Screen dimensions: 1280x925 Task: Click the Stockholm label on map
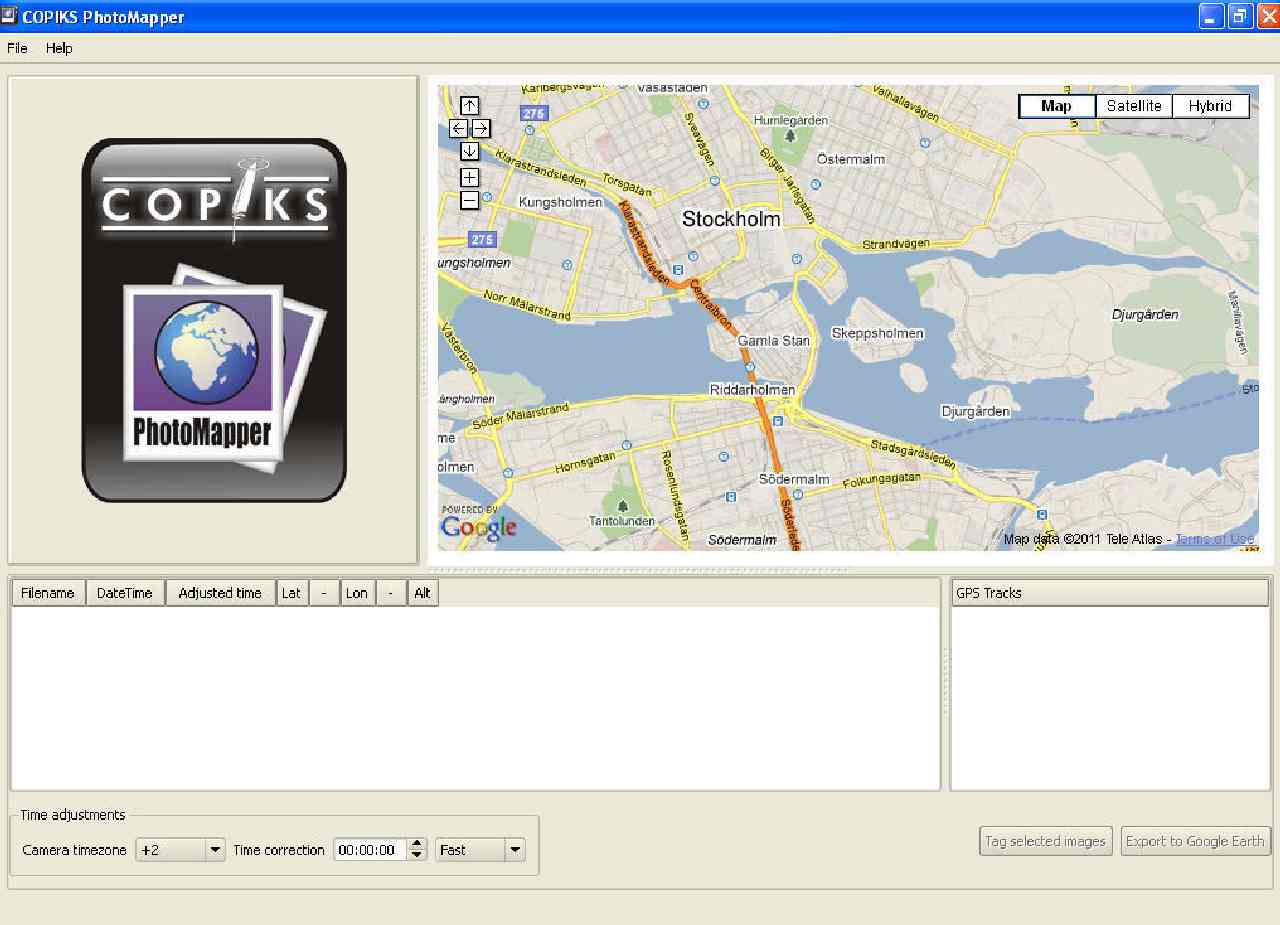(x=731, y=219)
